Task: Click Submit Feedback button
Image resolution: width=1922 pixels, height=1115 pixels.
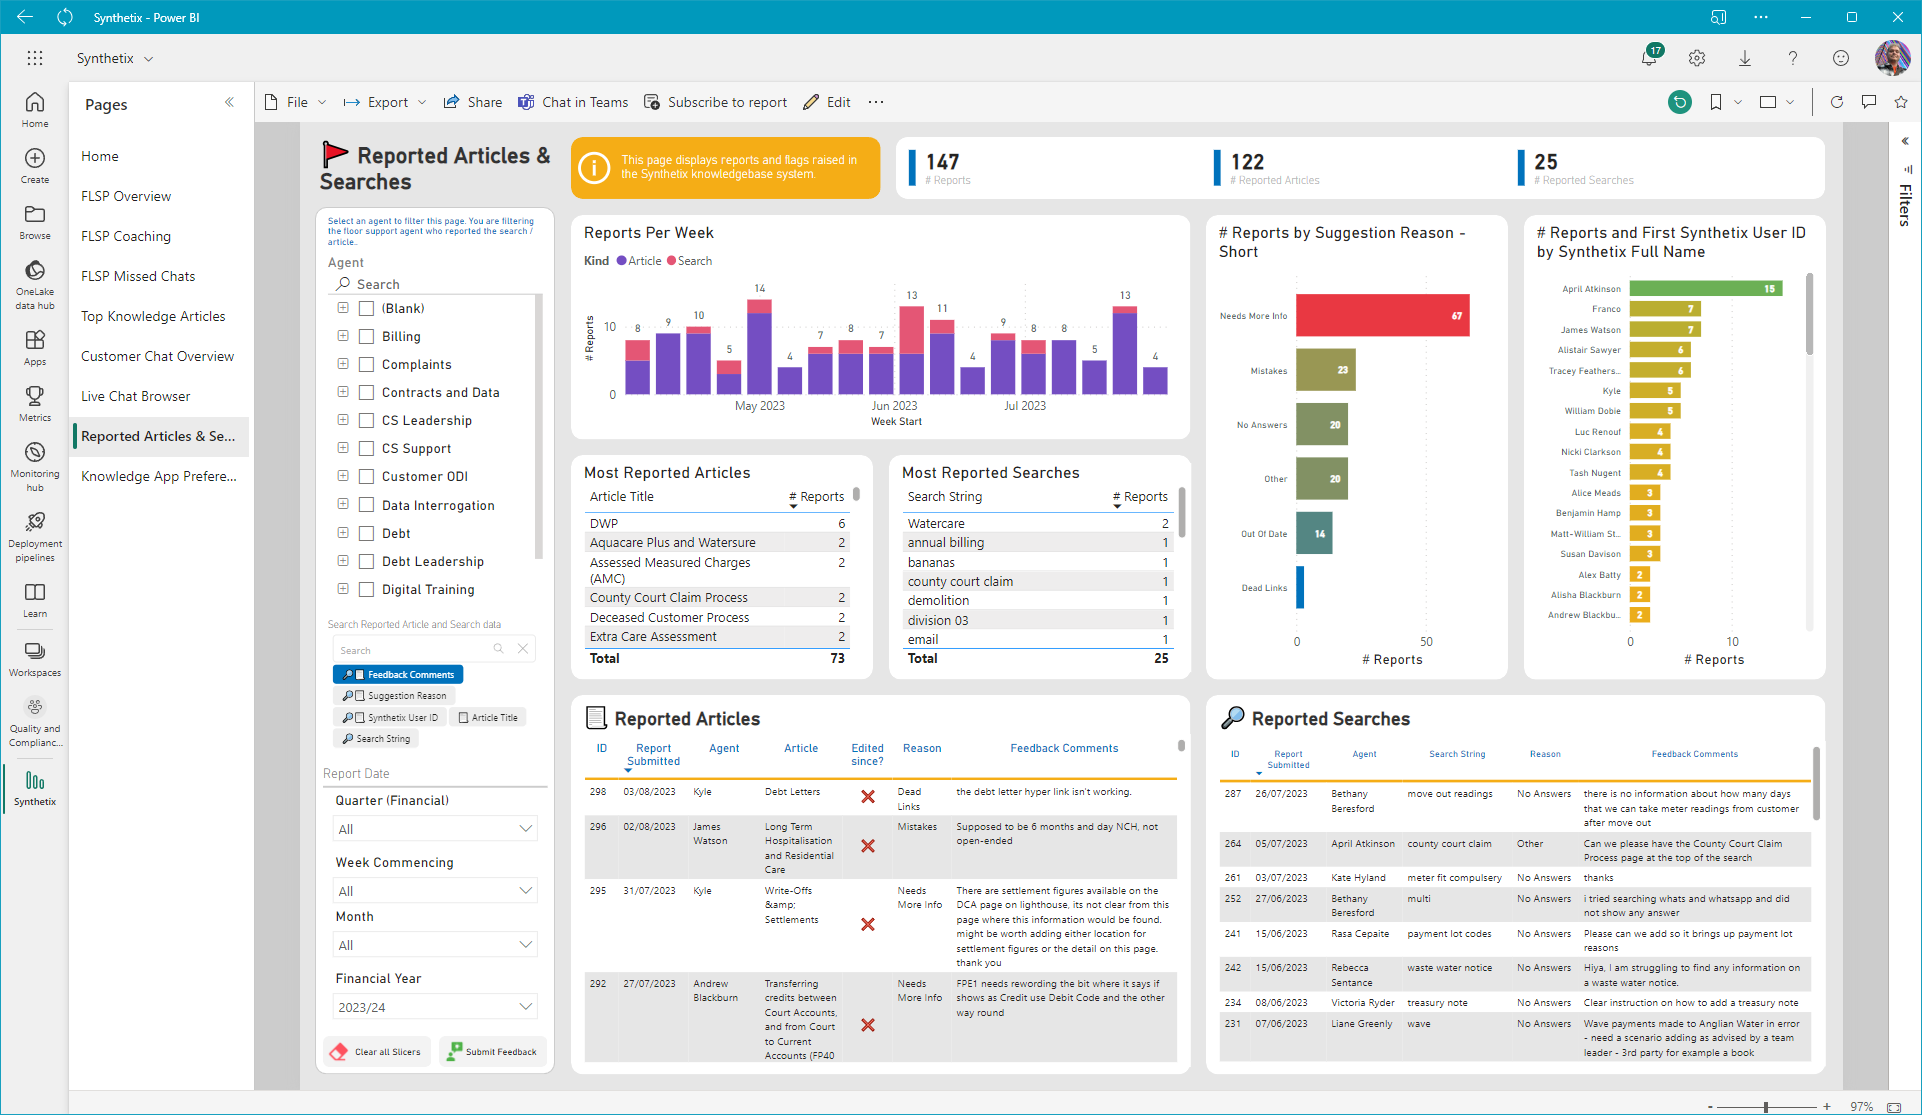Action: (492, 1052)
